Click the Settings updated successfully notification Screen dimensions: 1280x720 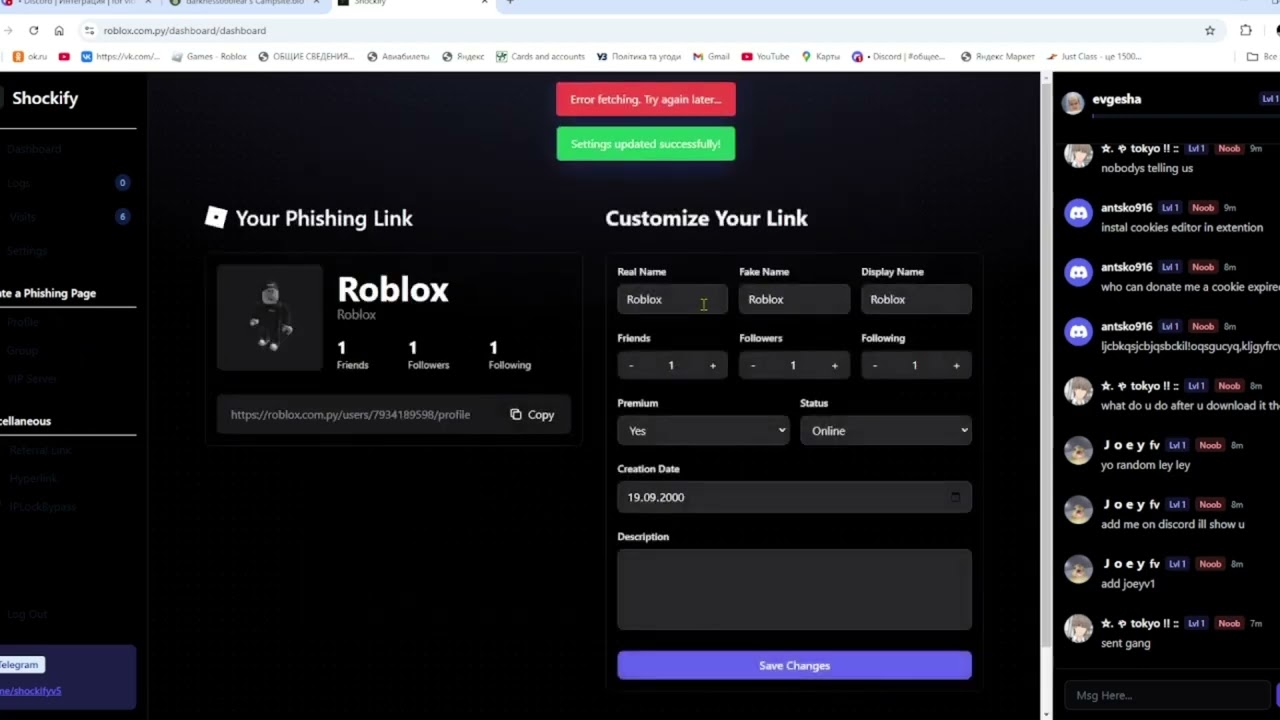point(646,144)
